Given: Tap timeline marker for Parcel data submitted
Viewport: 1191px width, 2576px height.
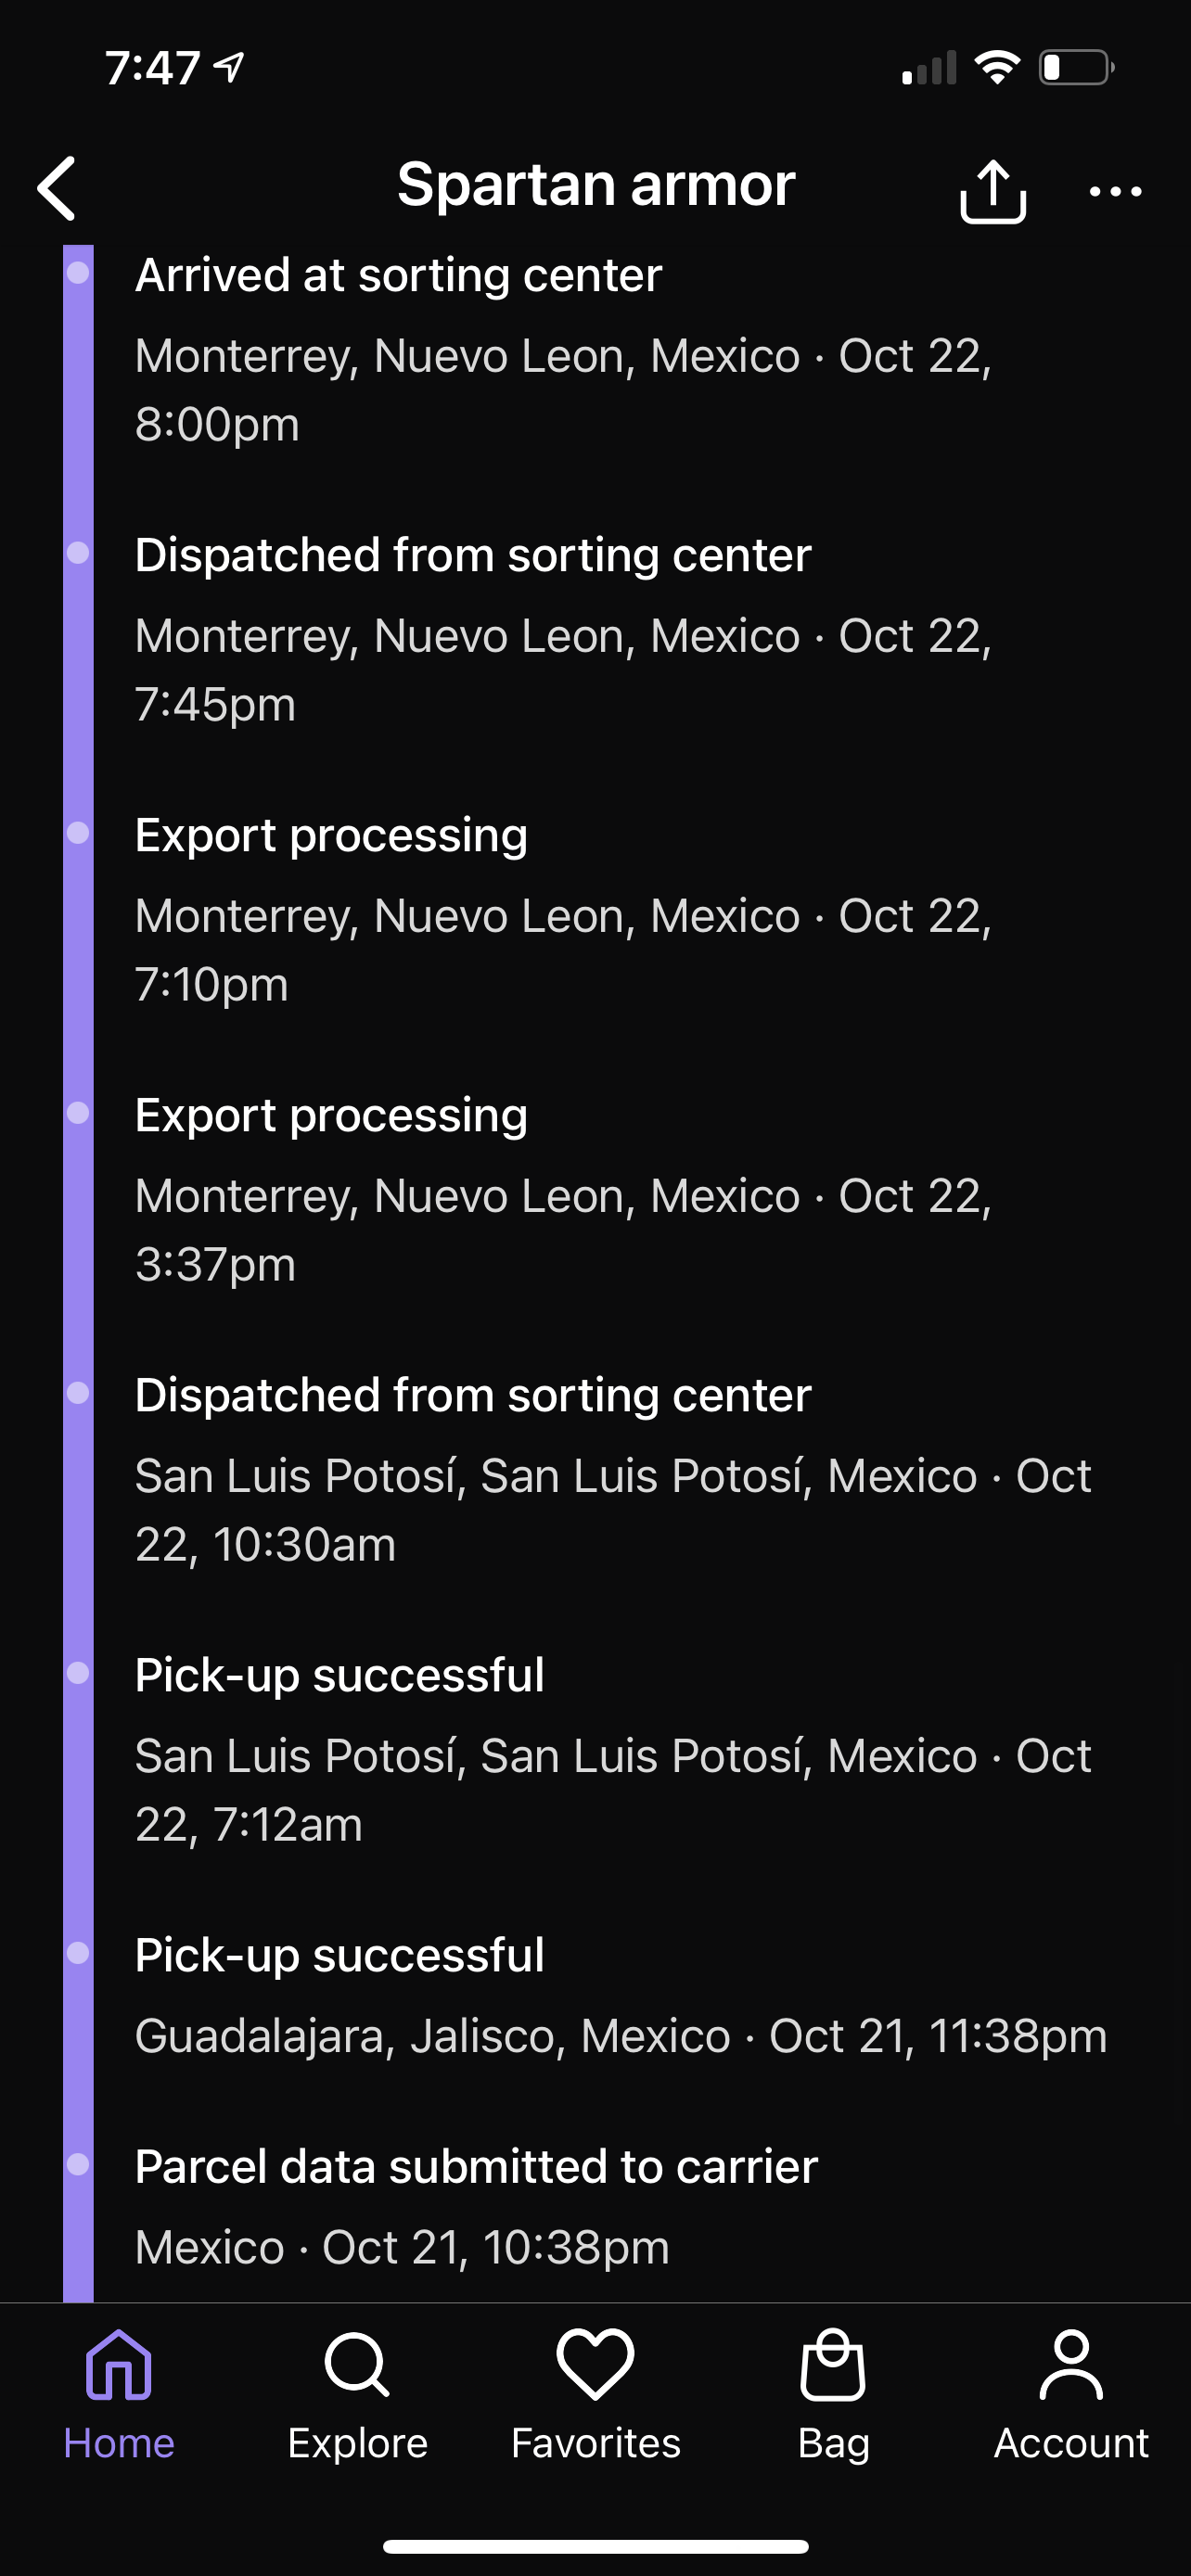Looking at the screenshot, I should pos(78,2164).
